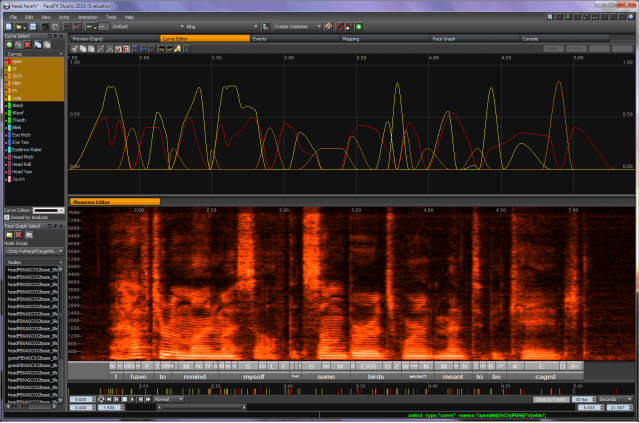640x423 pixels.
Task: Click the word 'remind' in phoneme editor
Action: tap(195, 376)
